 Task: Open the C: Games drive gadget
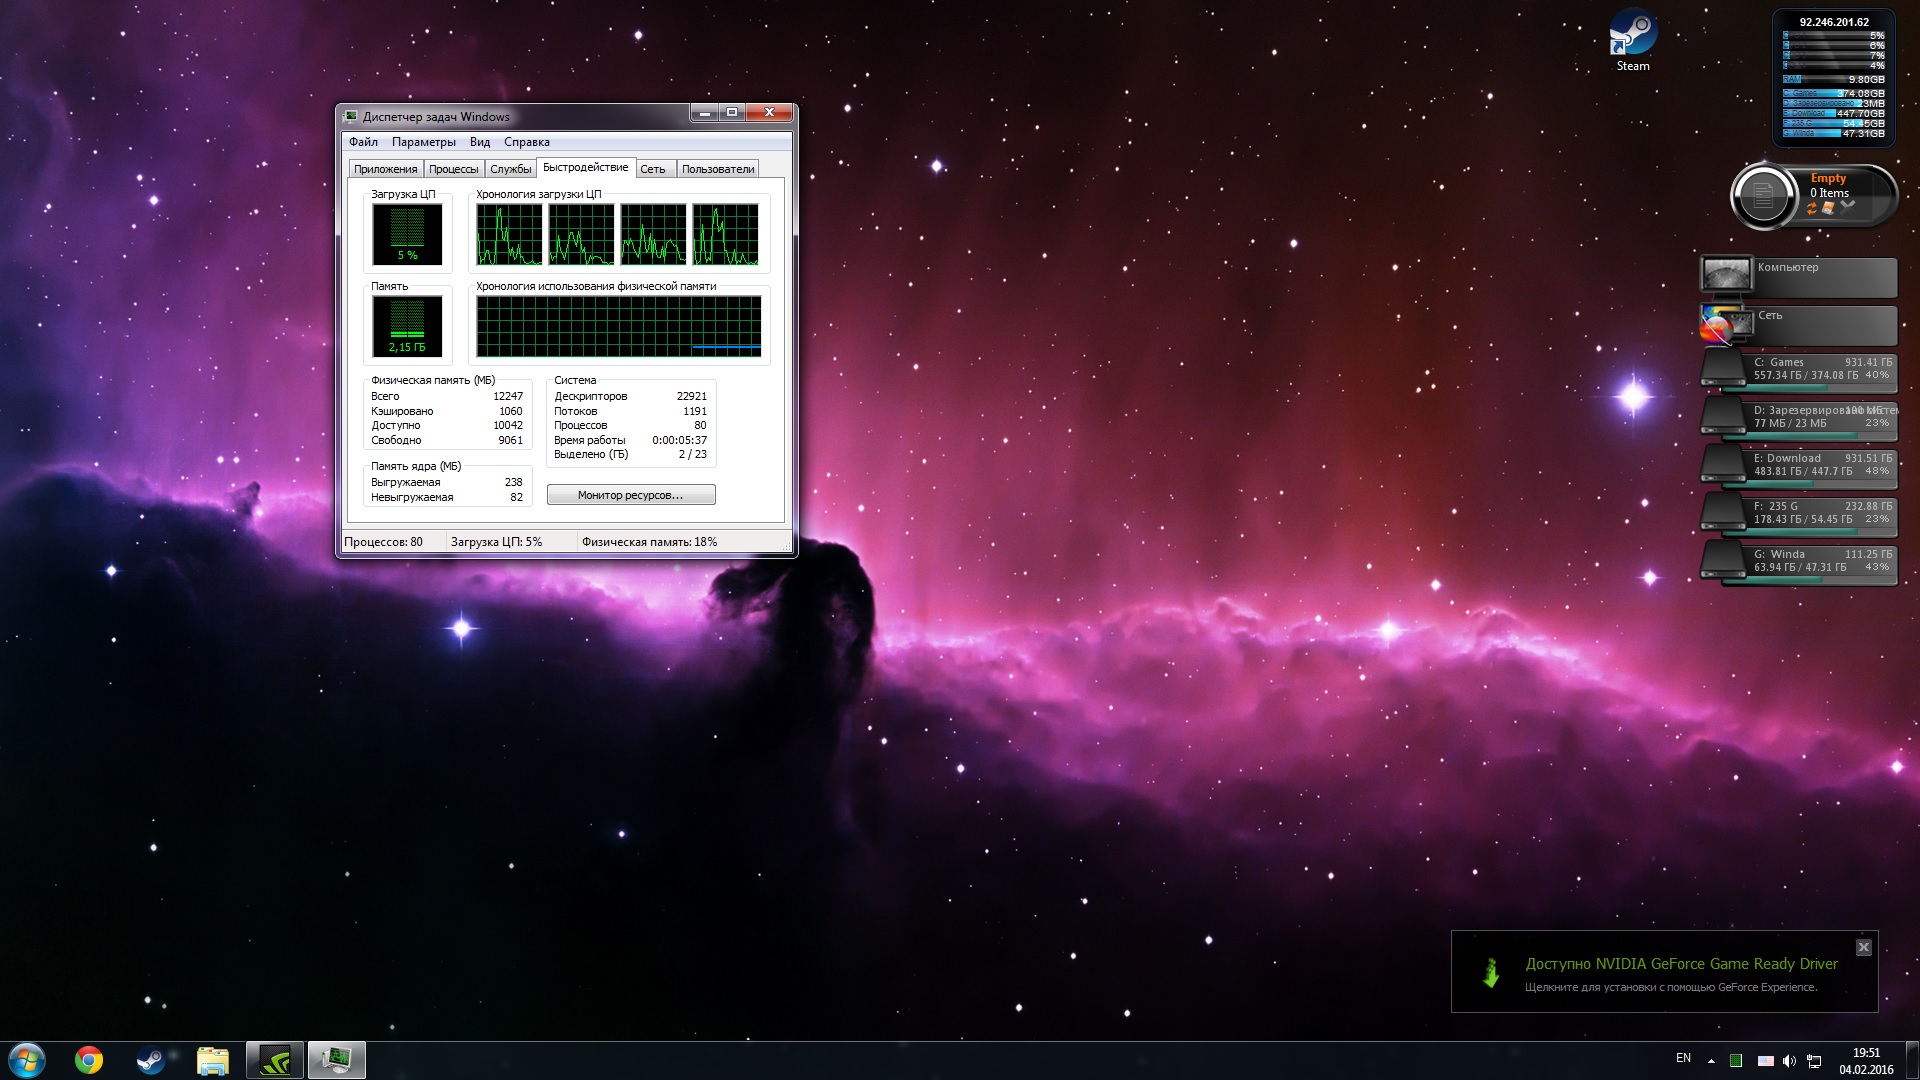tap(1800, 369)
